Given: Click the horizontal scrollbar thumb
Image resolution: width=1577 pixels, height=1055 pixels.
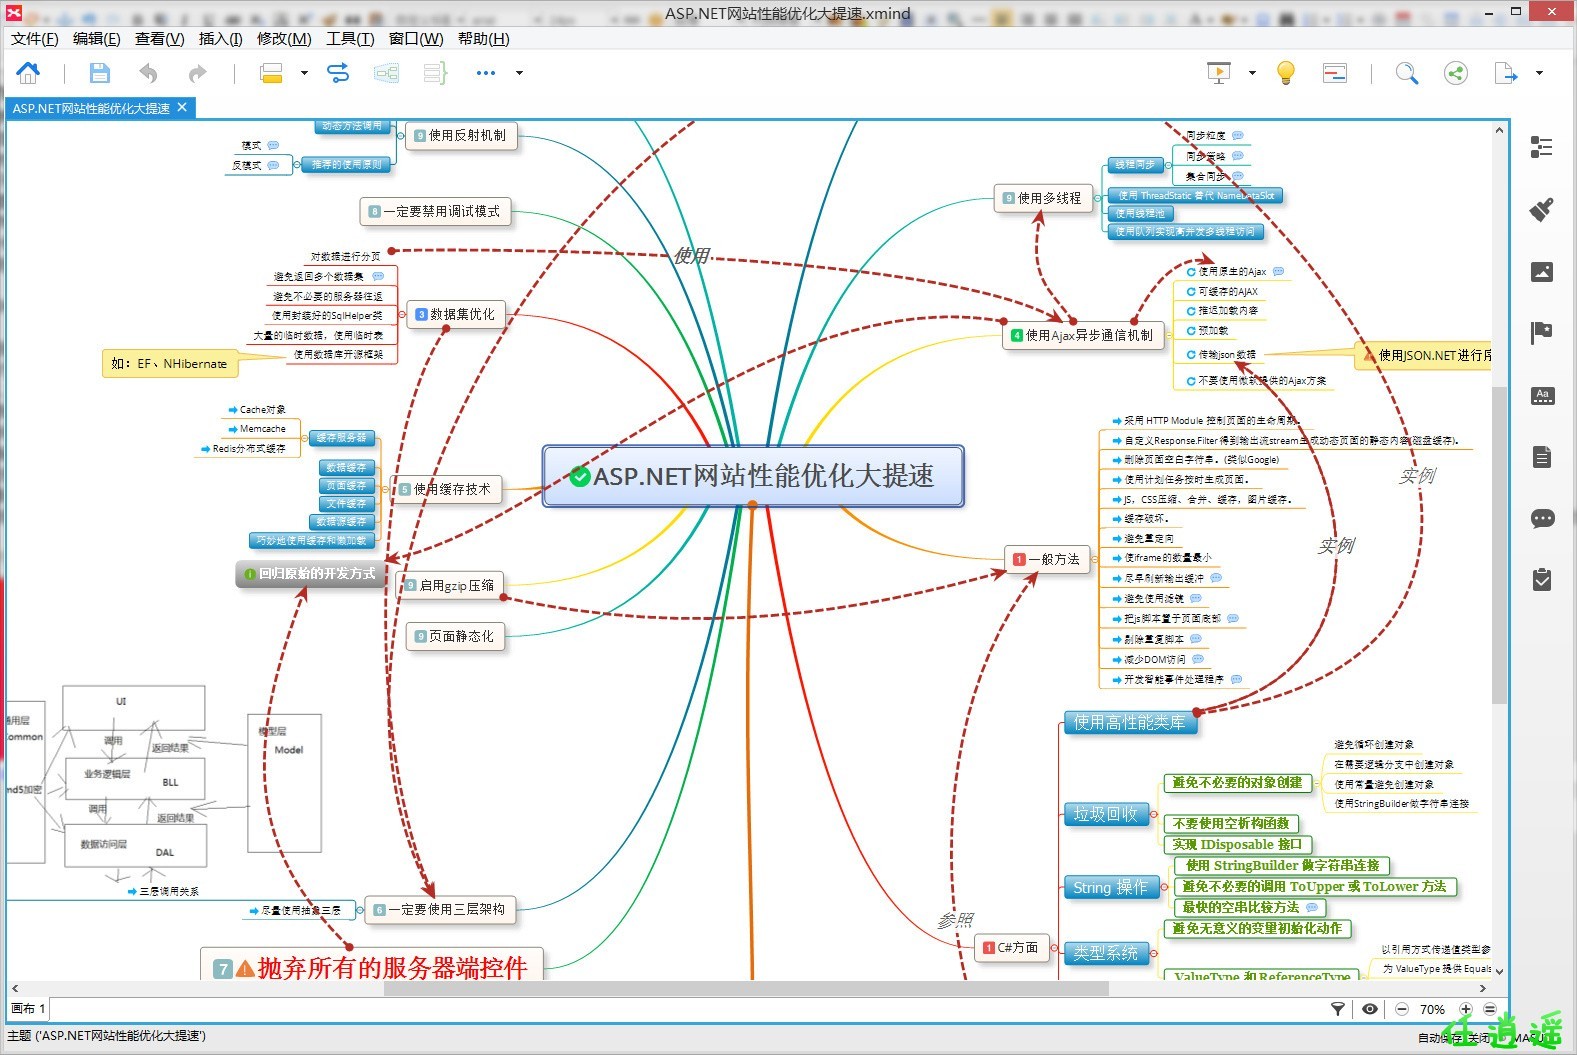Looking at the screenshot, I should (x=746, y=988).
